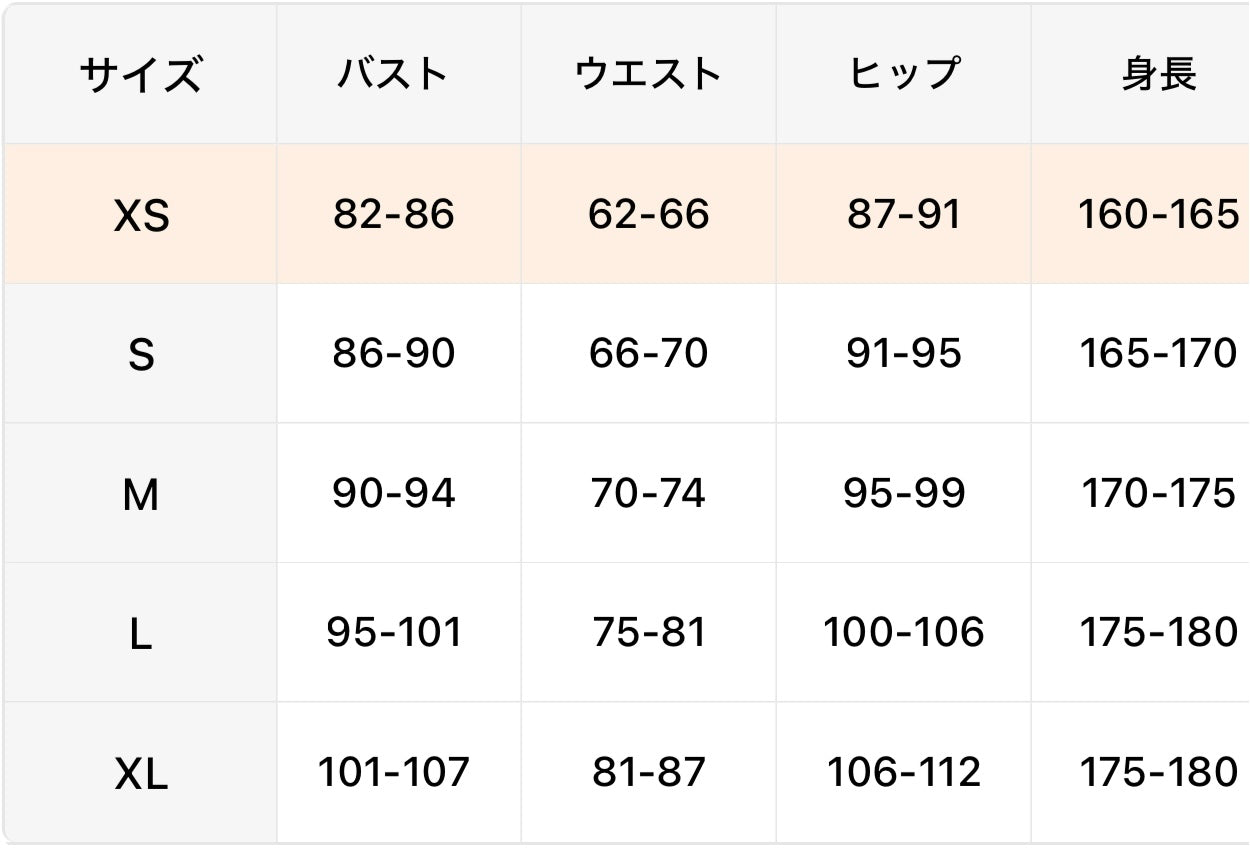Screen dimensions: 1250x859
Task: Select the XL size row label
Action: click(x=141, y=773)
